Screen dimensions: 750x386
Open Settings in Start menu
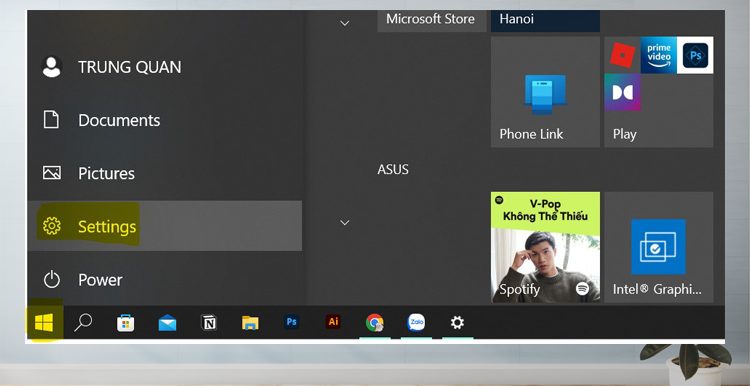pos(165,226)
